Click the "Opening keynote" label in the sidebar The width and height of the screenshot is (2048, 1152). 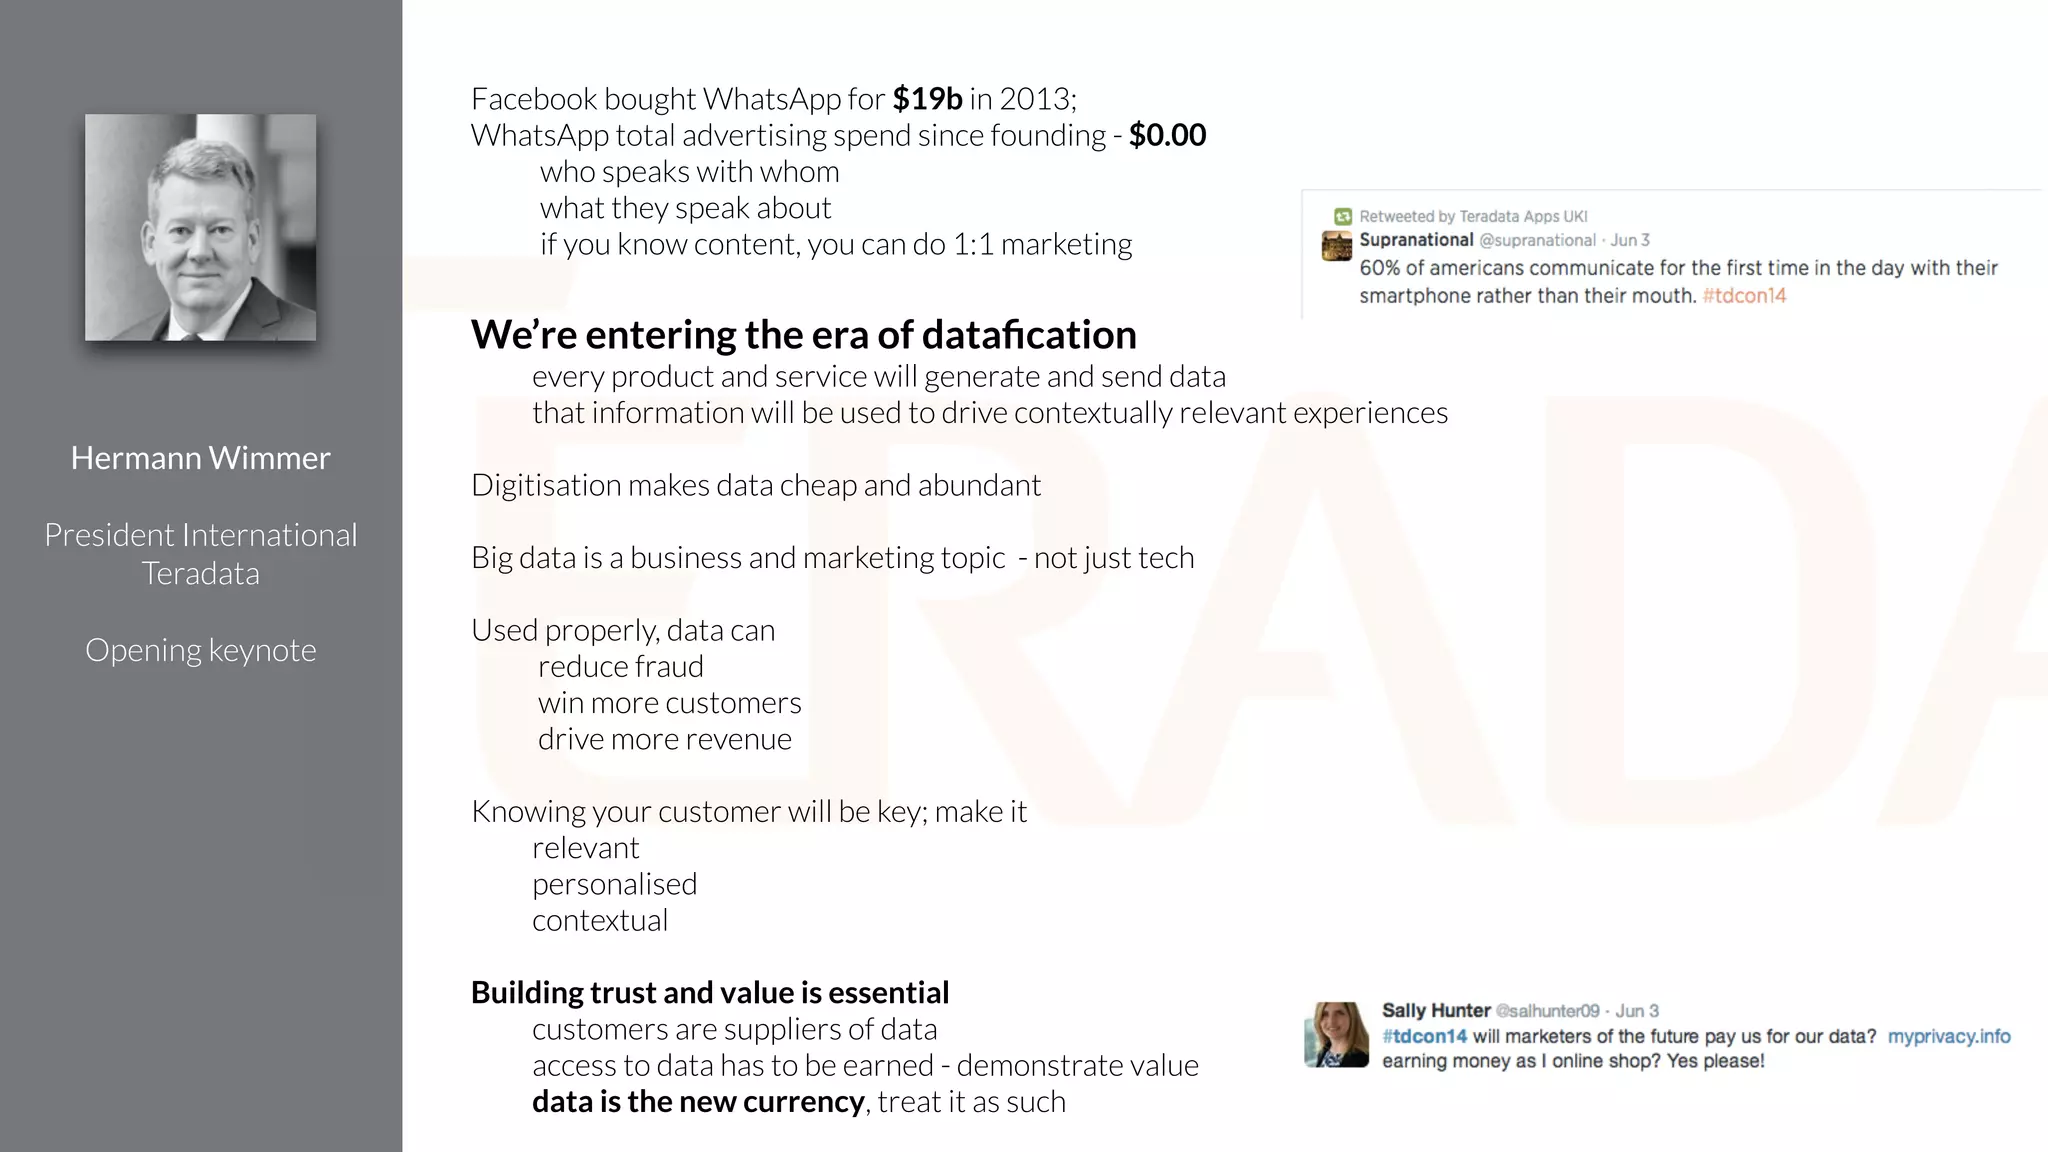tap(200, 650)
